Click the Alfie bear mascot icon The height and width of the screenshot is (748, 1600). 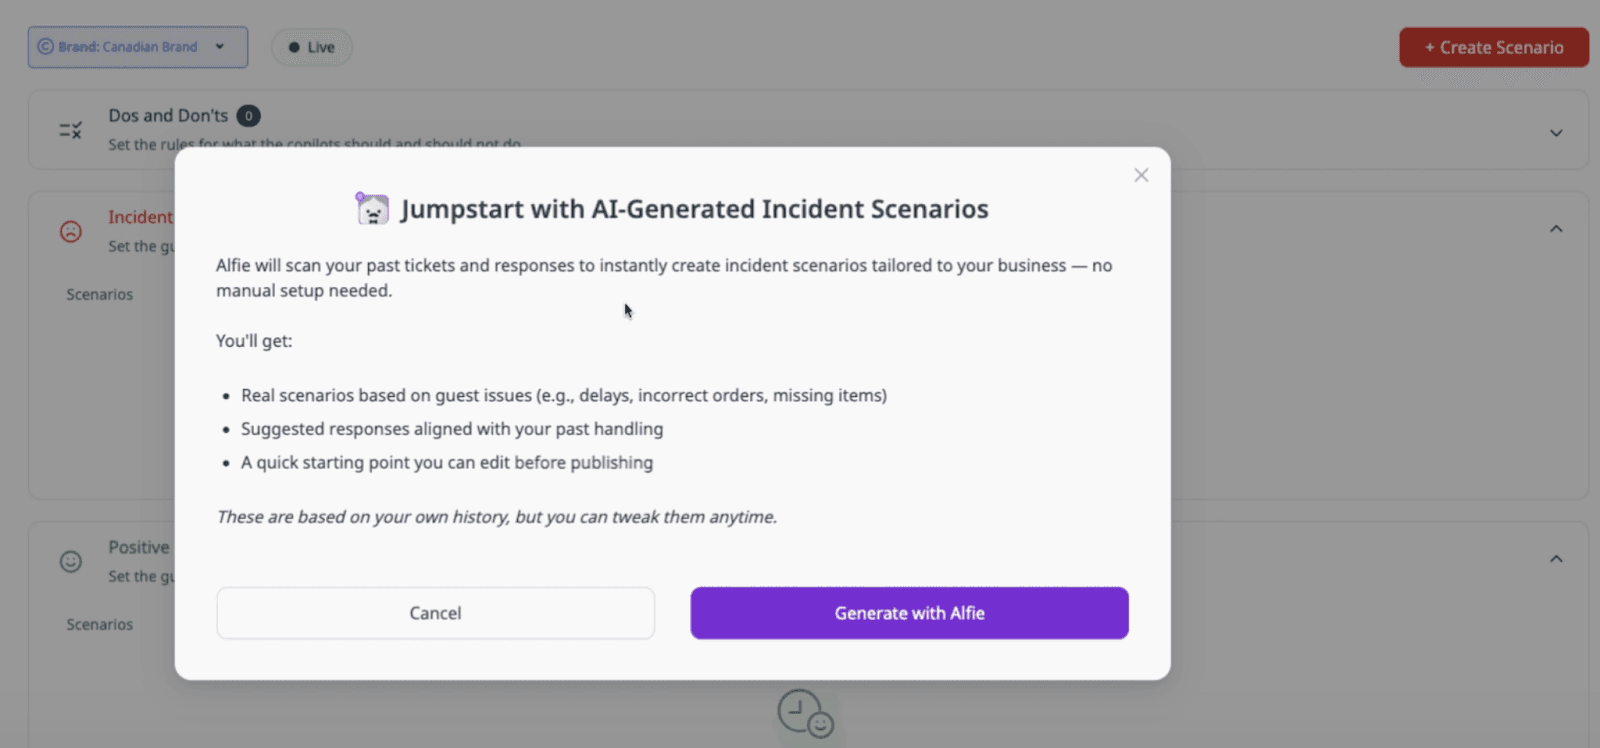[372, 209]
